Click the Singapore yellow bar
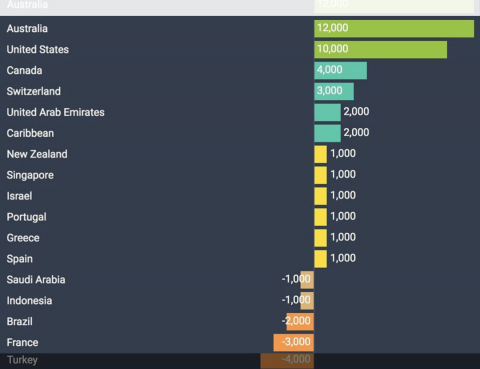480x369 pixels. (x=320, y=175)
